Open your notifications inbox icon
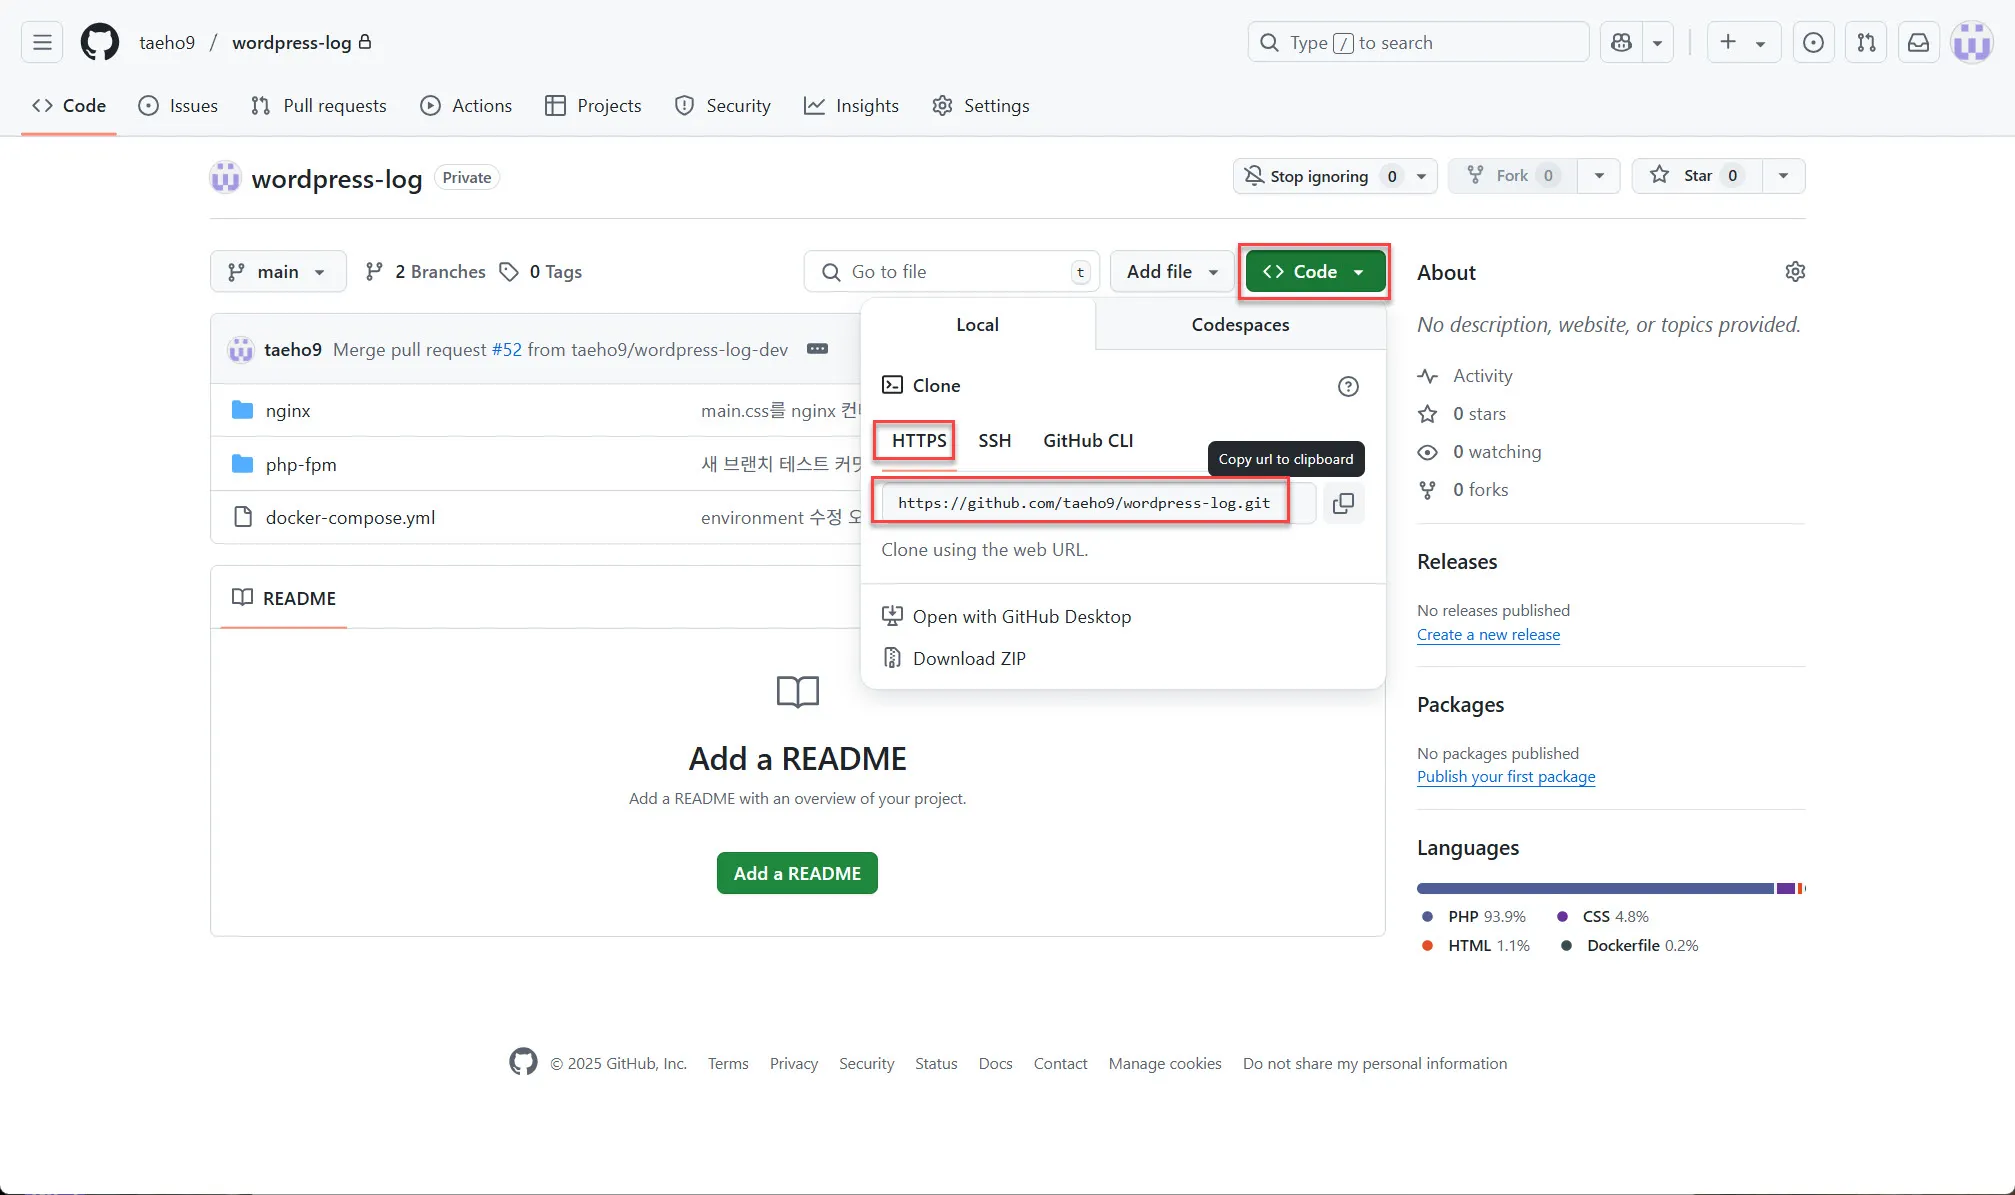Image resolution: width=2015 pixels, height=1195 pixels. [1918, 42]
